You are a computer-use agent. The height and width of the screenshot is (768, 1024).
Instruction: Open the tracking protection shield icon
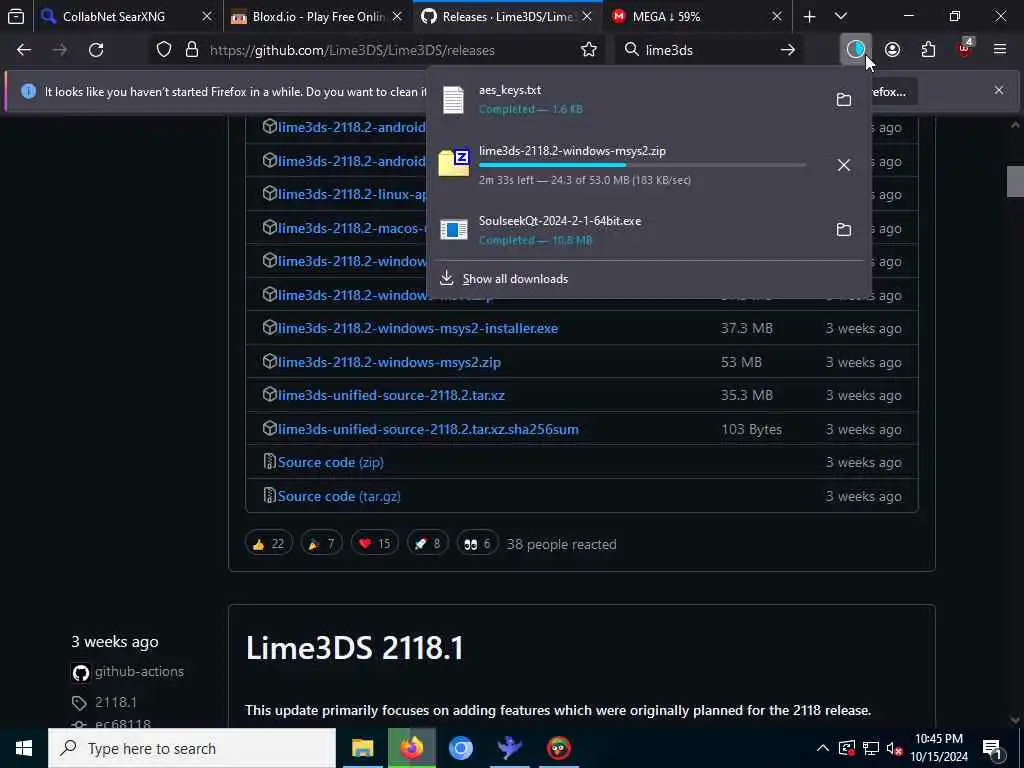coord(164,50)
